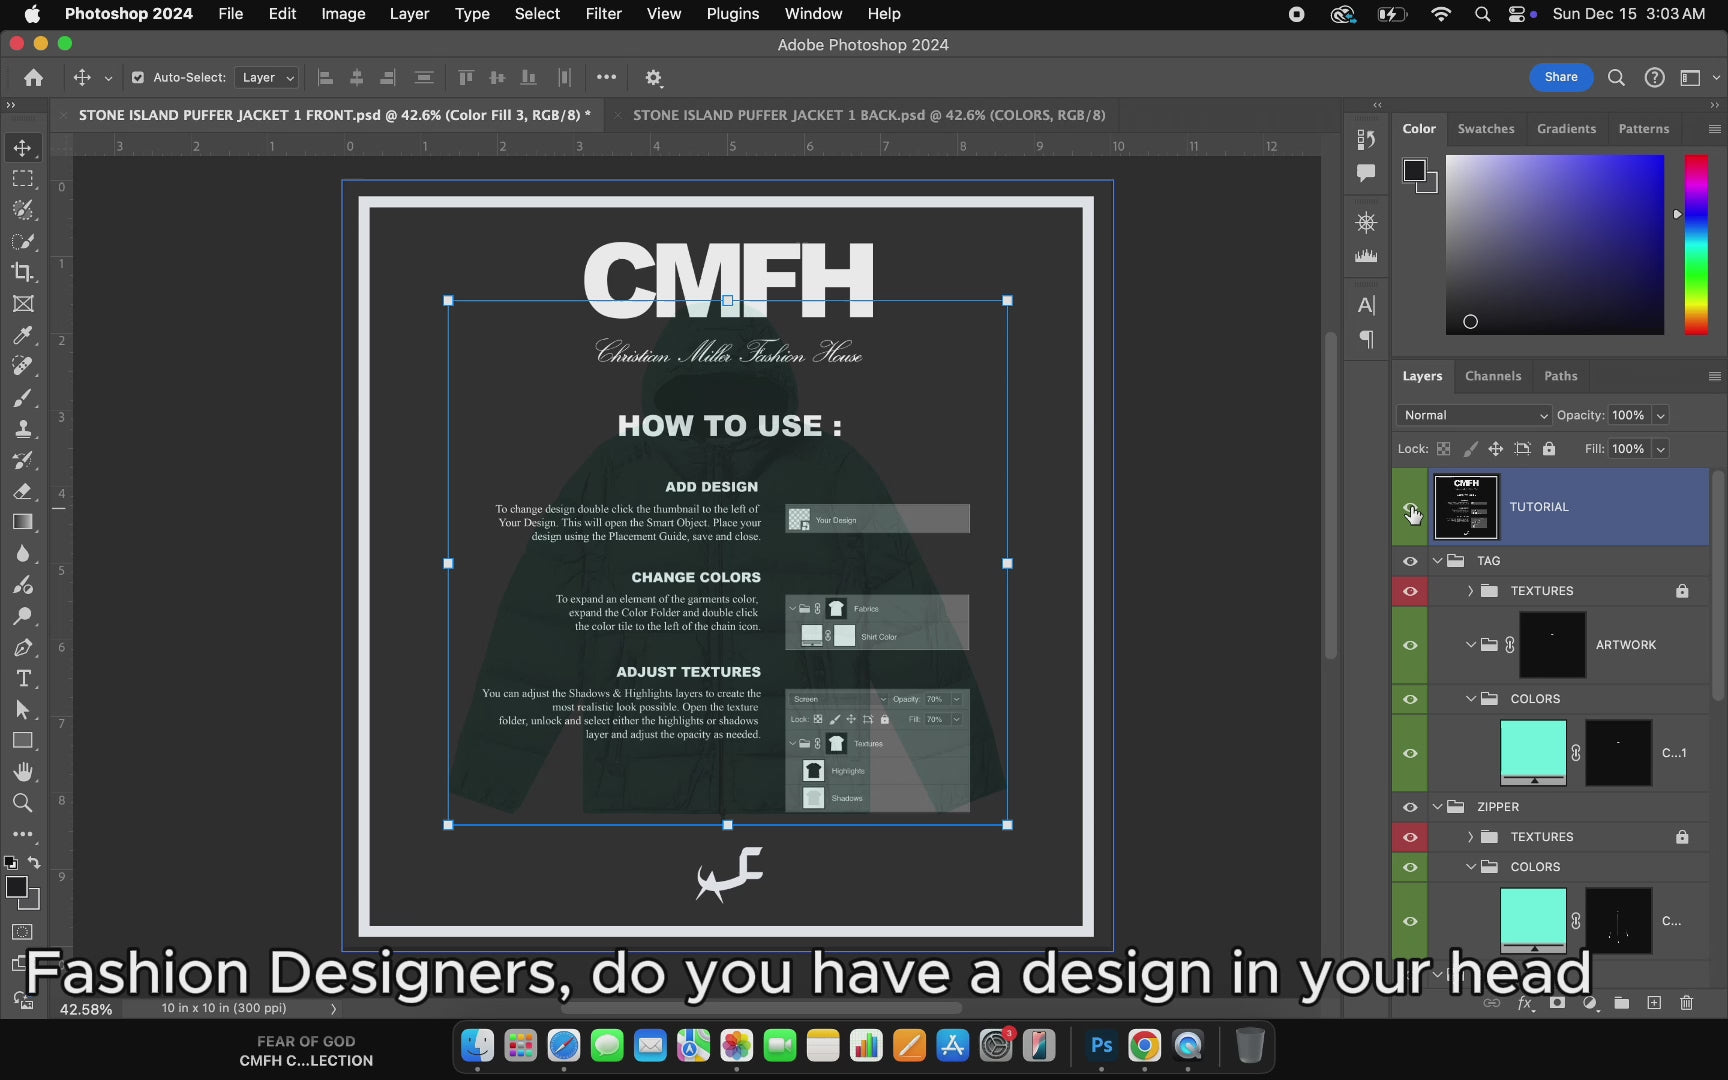1728x1080 pixels.
Task: Open the Patterns tab
Action: 1644,129
